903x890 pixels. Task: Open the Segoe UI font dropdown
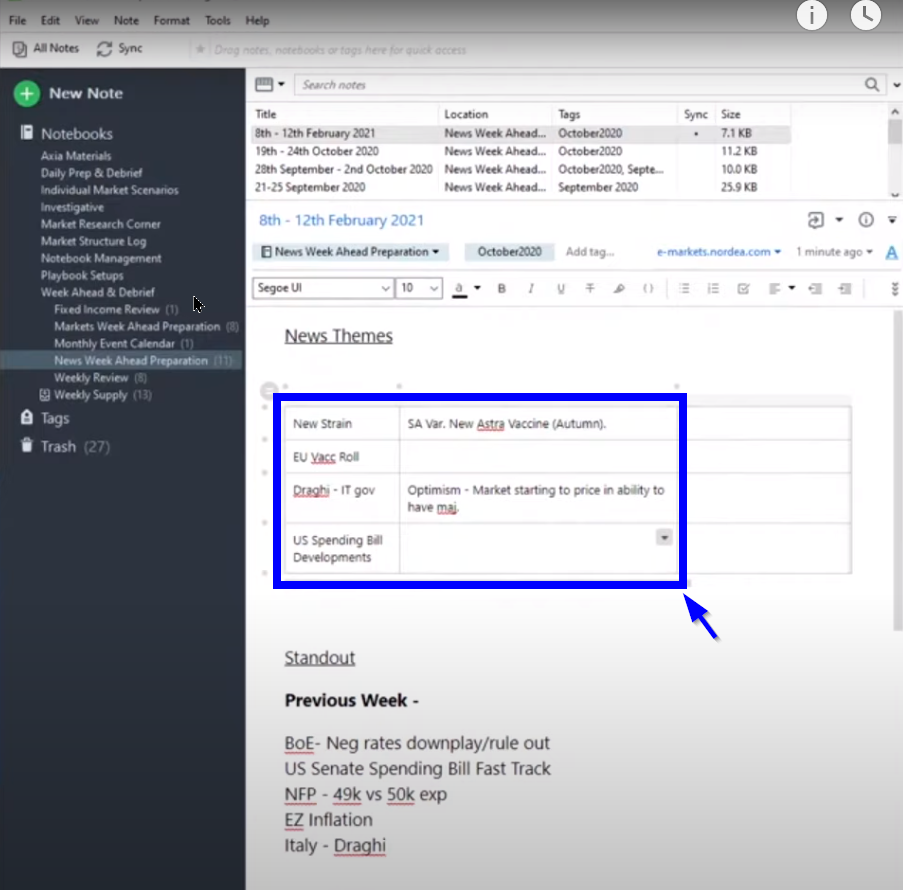[x=323, y=288]
